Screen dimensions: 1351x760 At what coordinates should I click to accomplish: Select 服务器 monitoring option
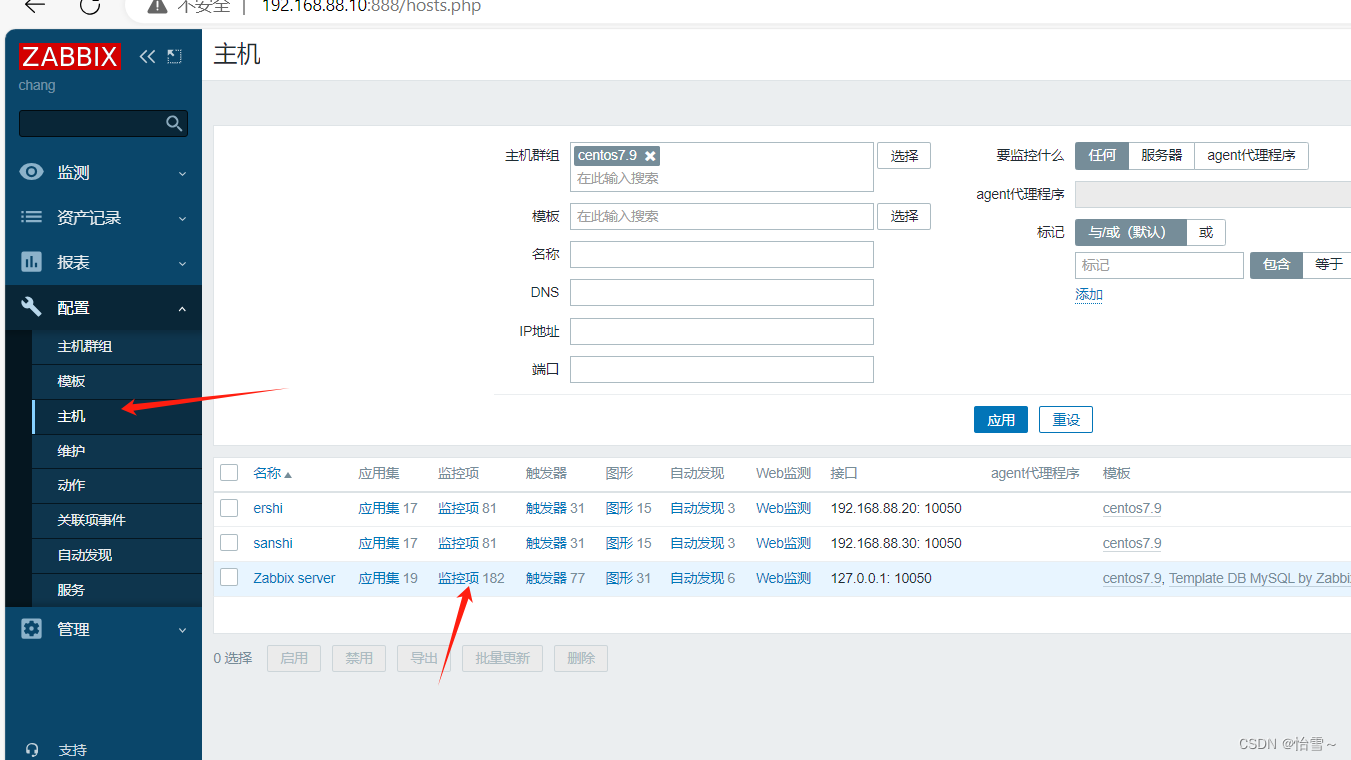click(1162, 156)
